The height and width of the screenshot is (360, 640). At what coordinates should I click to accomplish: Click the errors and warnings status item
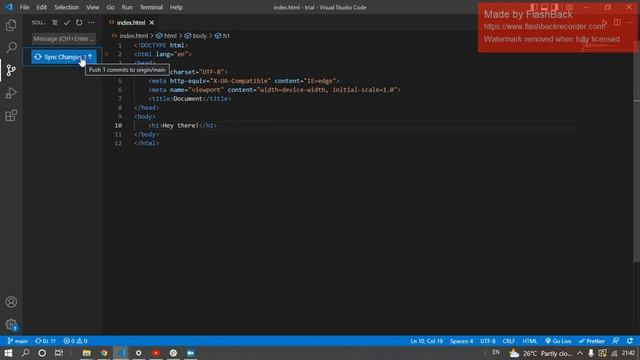click(x=76, y=341)
